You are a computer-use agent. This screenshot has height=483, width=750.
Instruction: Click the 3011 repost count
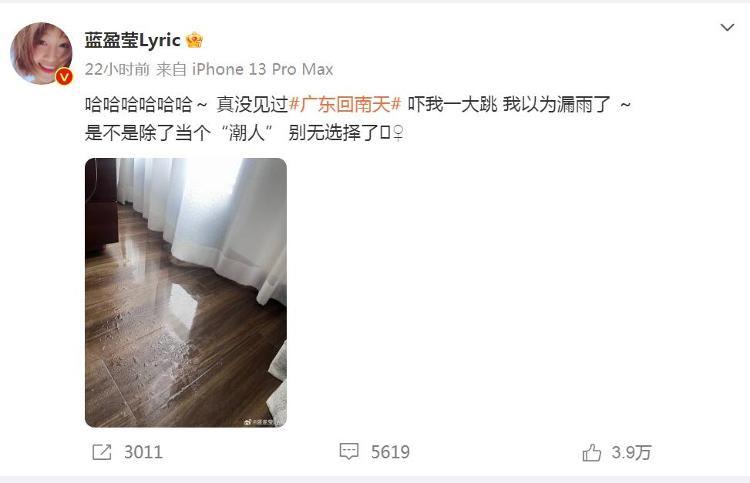point(143,452)
